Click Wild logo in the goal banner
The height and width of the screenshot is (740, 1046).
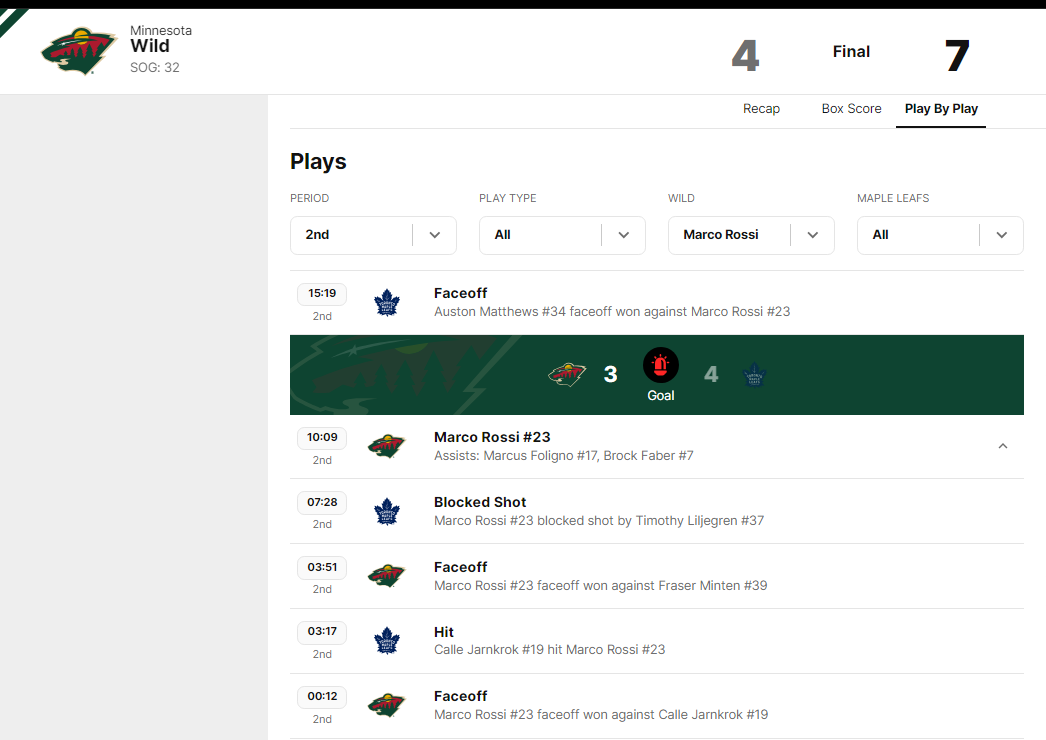tap(567, 375)
